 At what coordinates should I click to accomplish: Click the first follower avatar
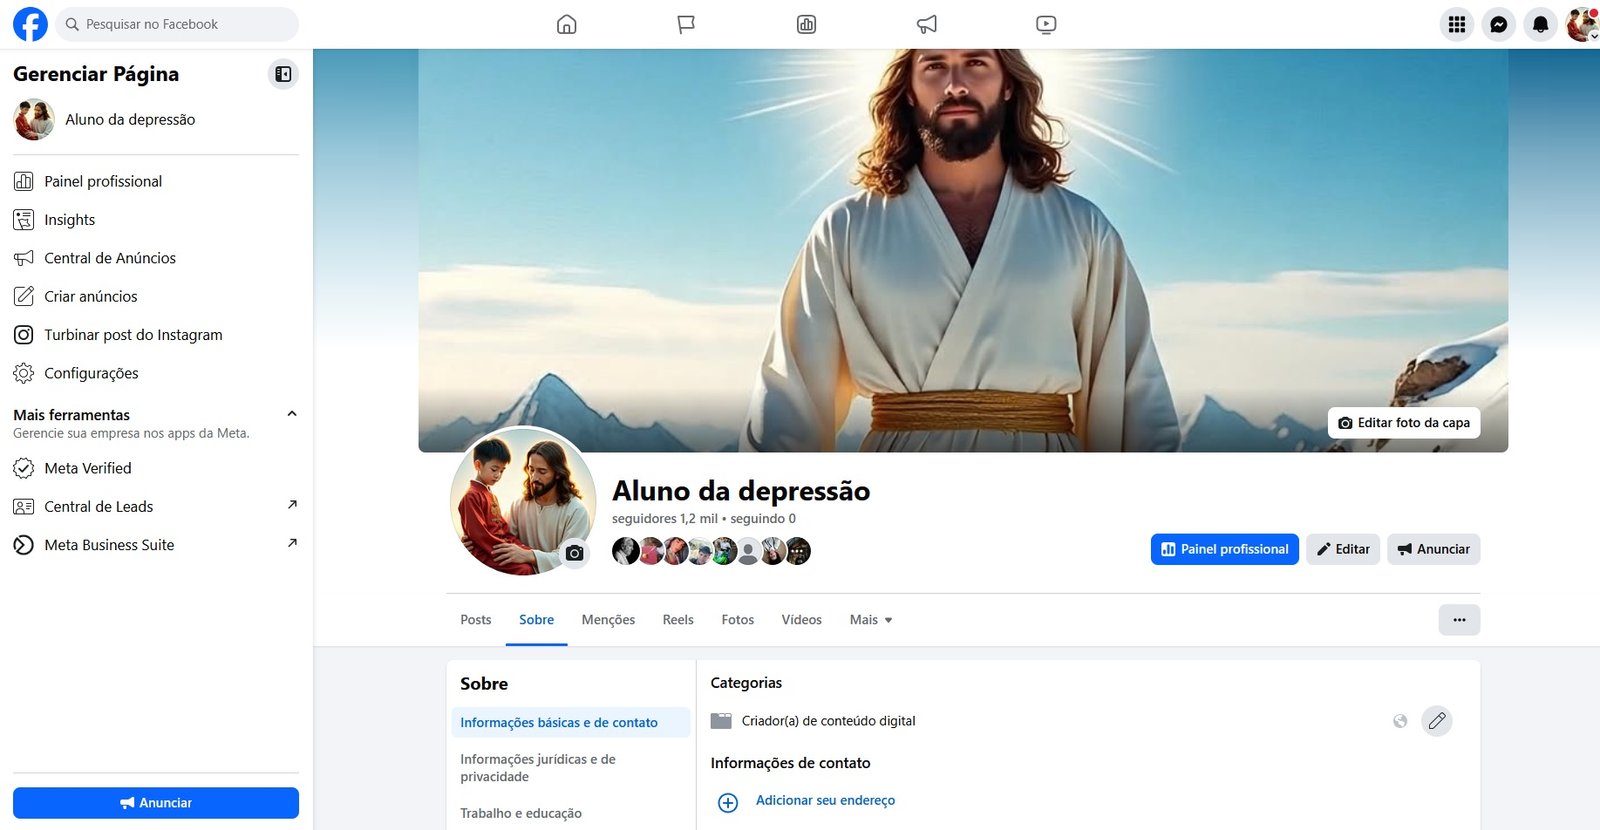(x=625, y=551)
